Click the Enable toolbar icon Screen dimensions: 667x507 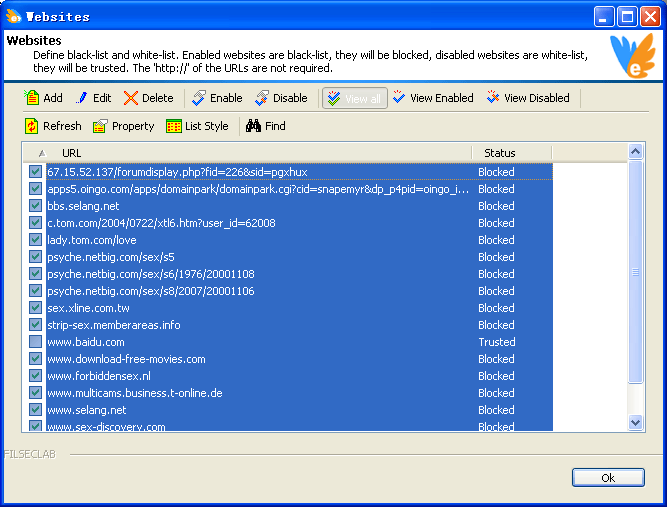(200, 98)
